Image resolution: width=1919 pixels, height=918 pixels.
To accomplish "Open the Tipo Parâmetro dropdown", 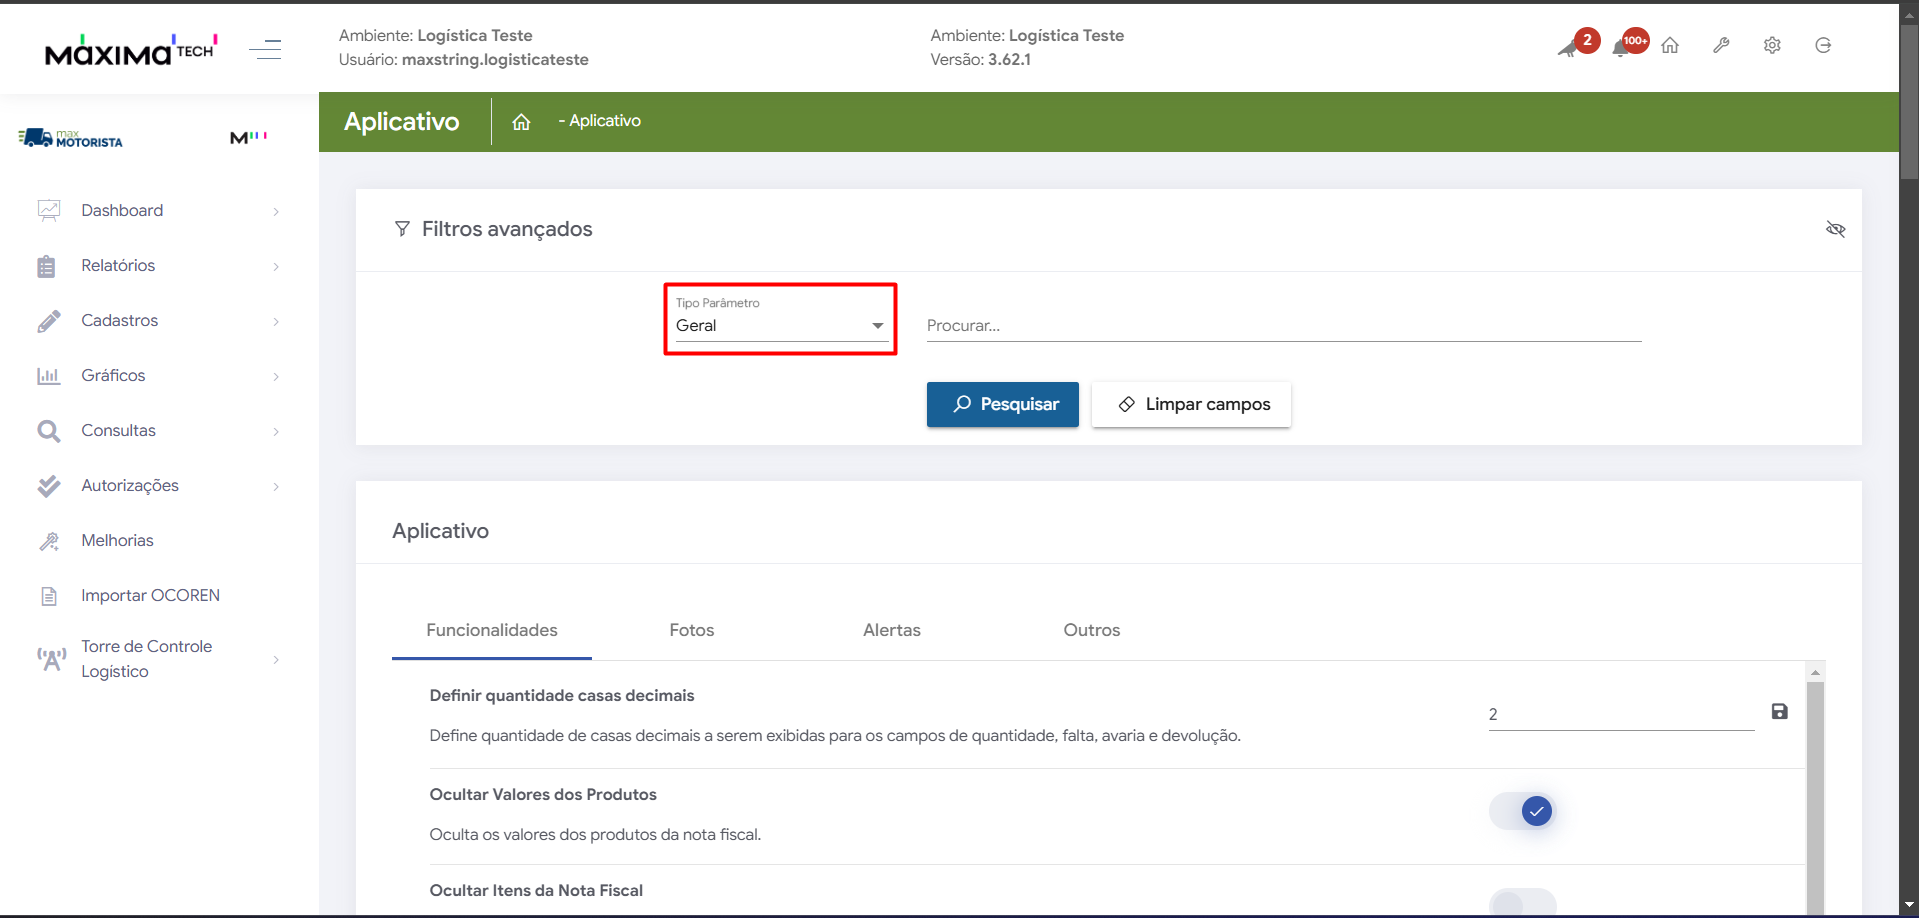I will pyautogui.click(x=781, y=325).
